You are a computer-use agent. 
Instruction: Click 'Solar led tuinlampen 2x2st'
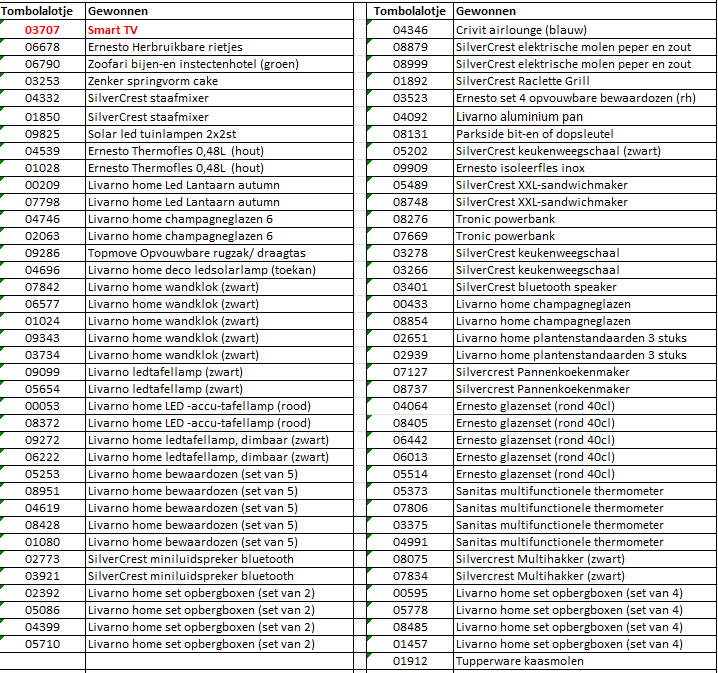[162, 134]
